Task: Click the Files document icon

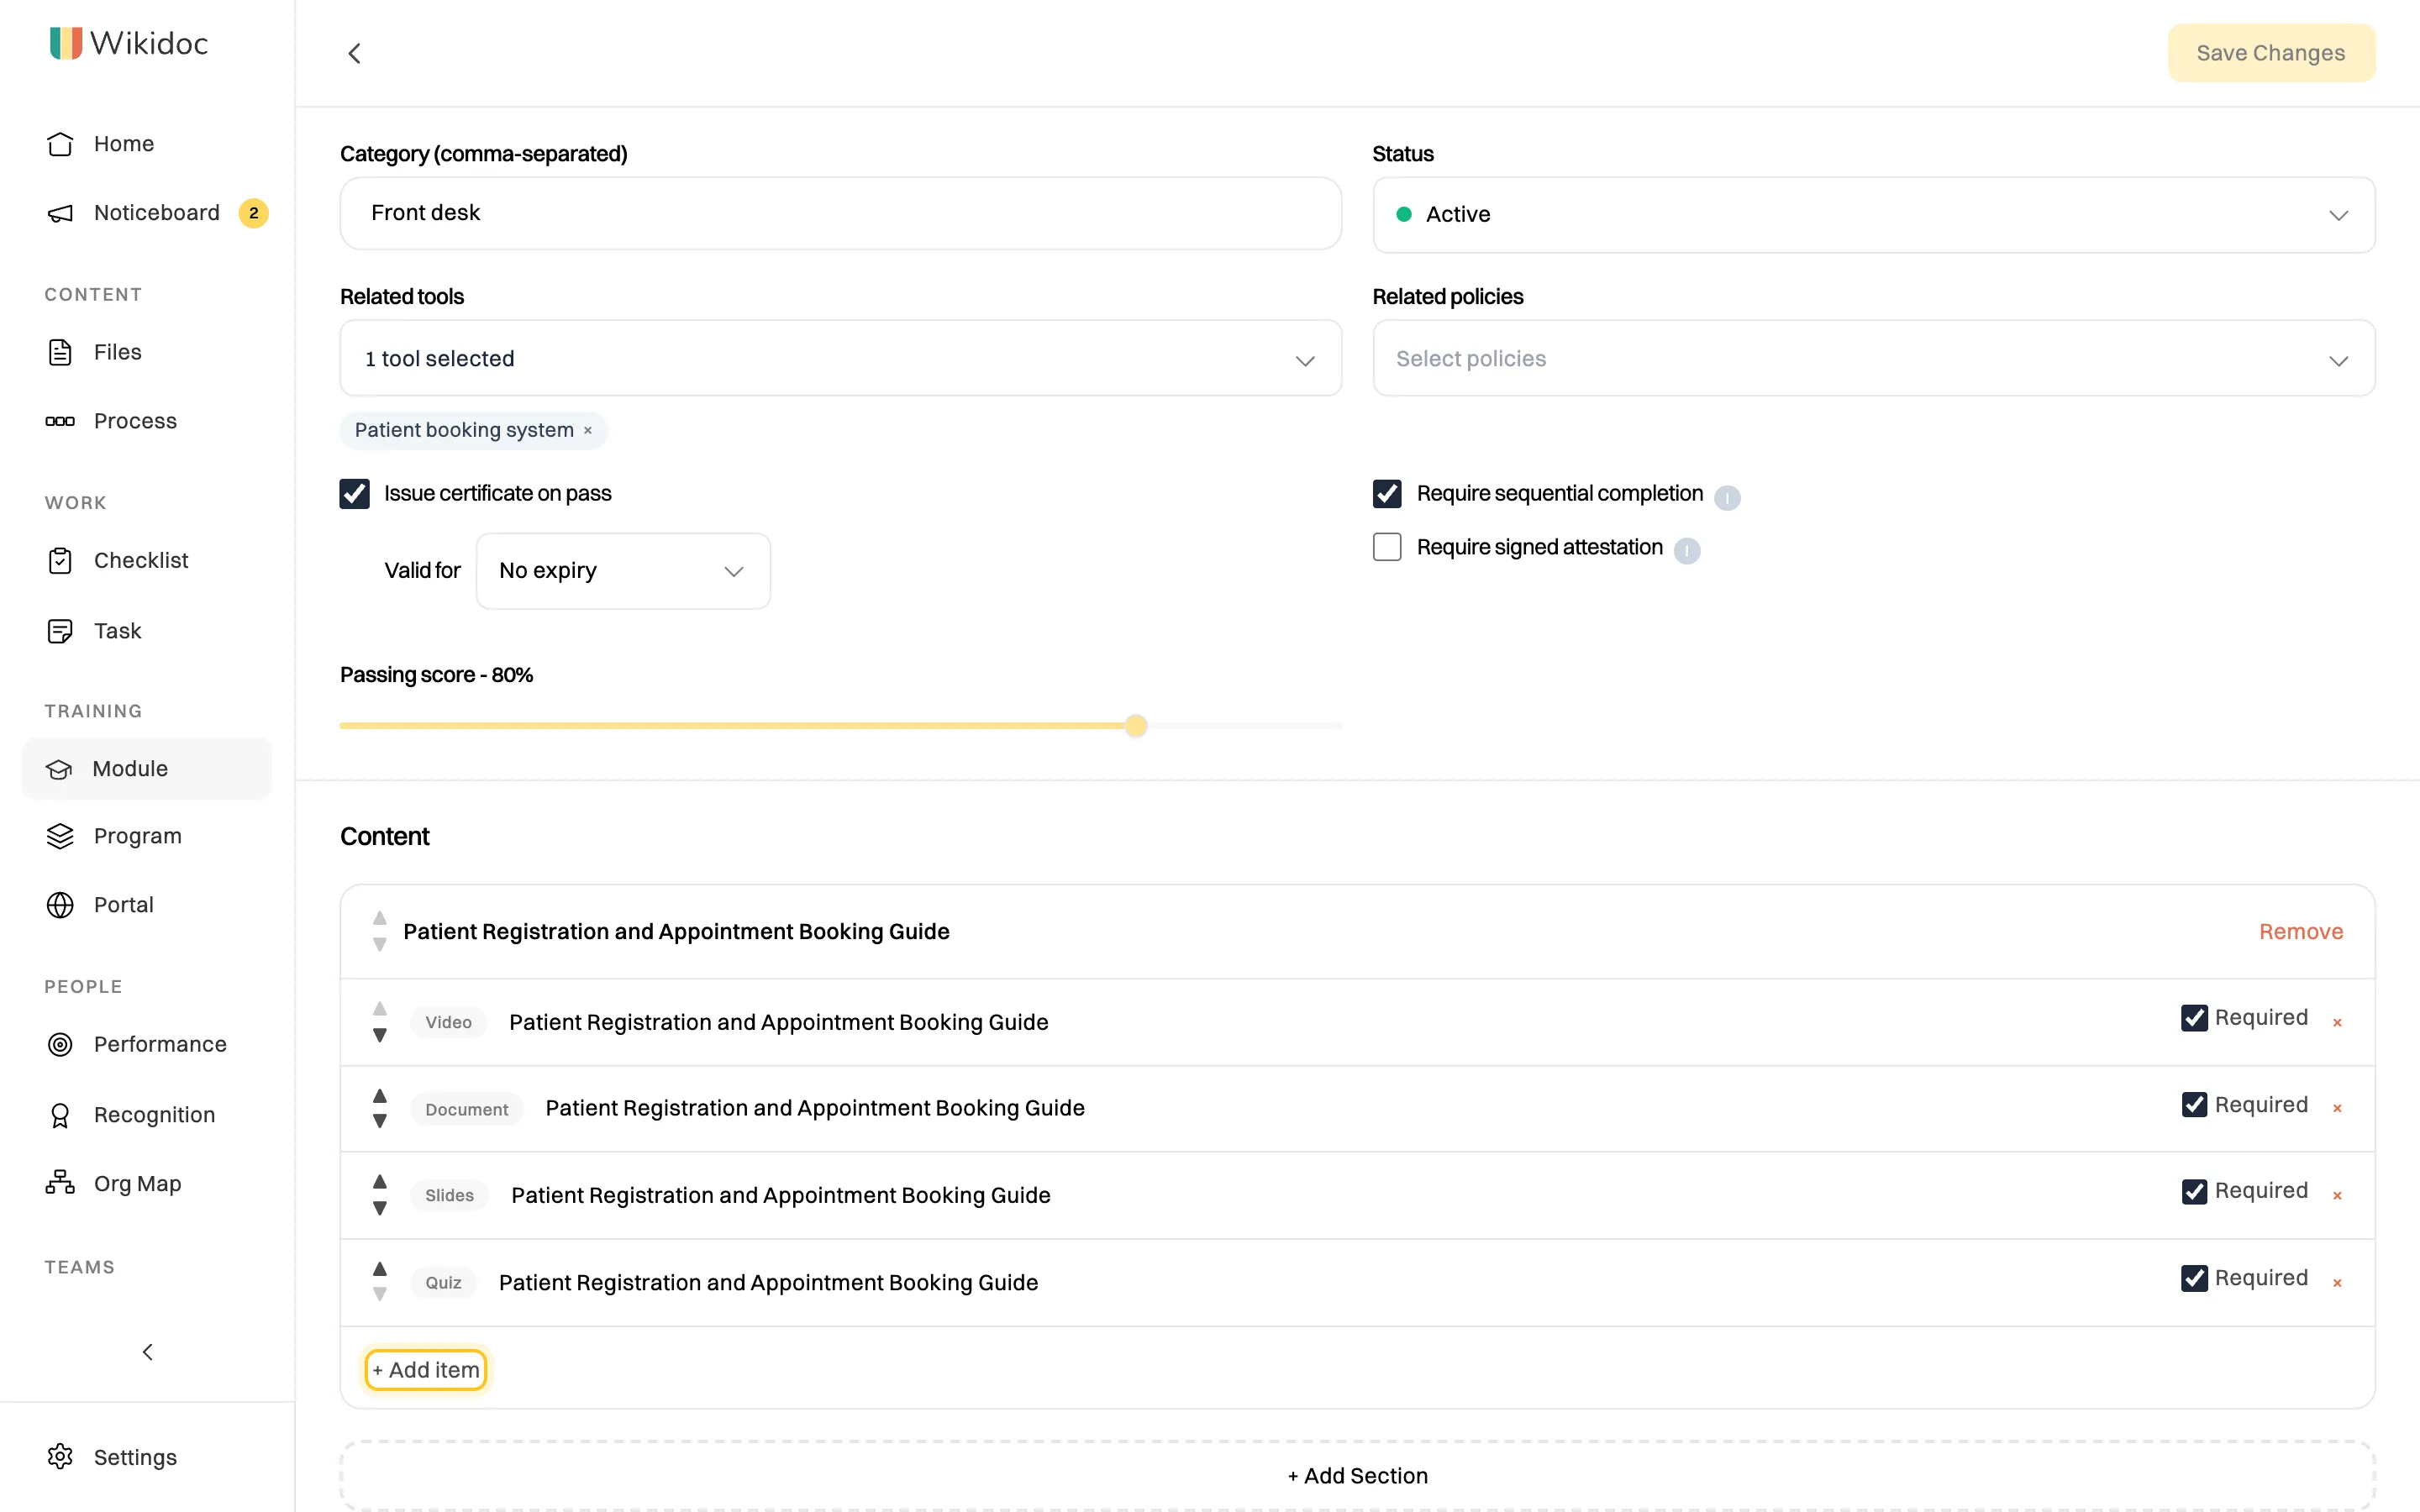Action: 60,352
